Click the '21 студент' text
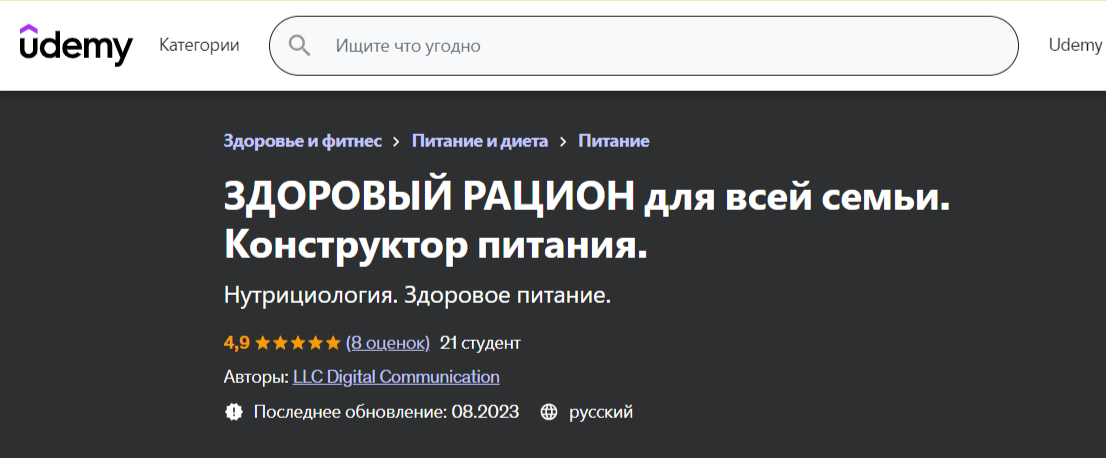Screen dimensions: 1106x458 (x=480, y=344)
